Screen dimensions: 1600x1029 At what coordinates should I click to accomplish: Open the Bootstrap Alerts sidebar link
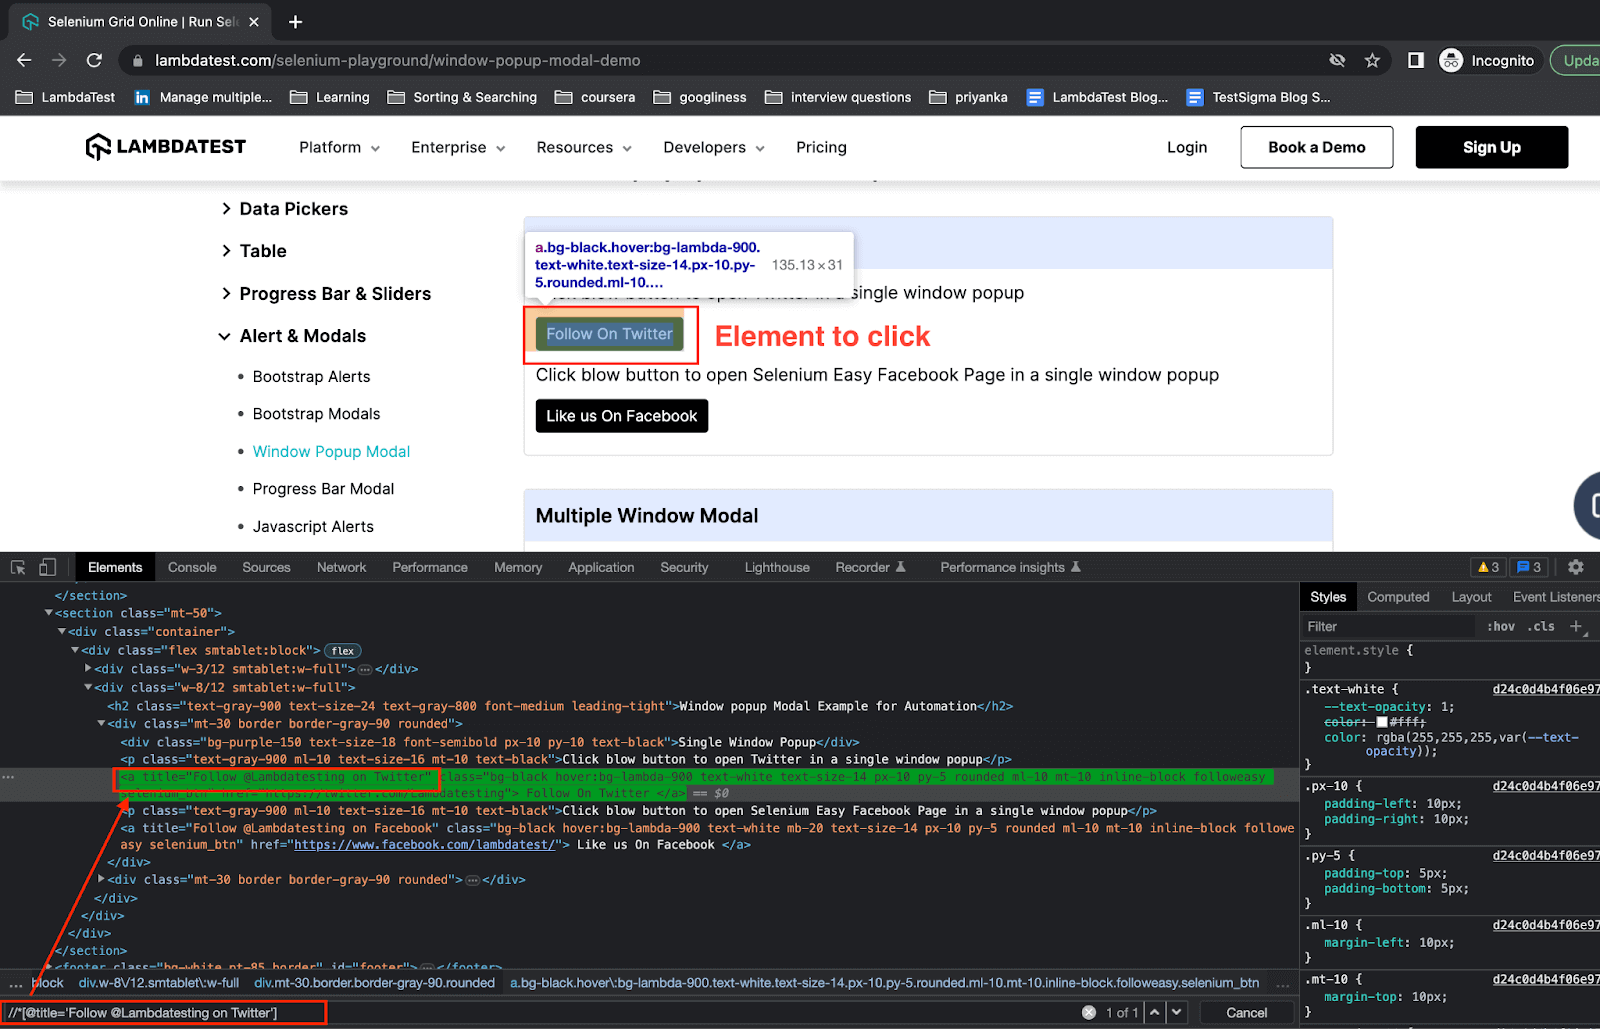point(311,377)
